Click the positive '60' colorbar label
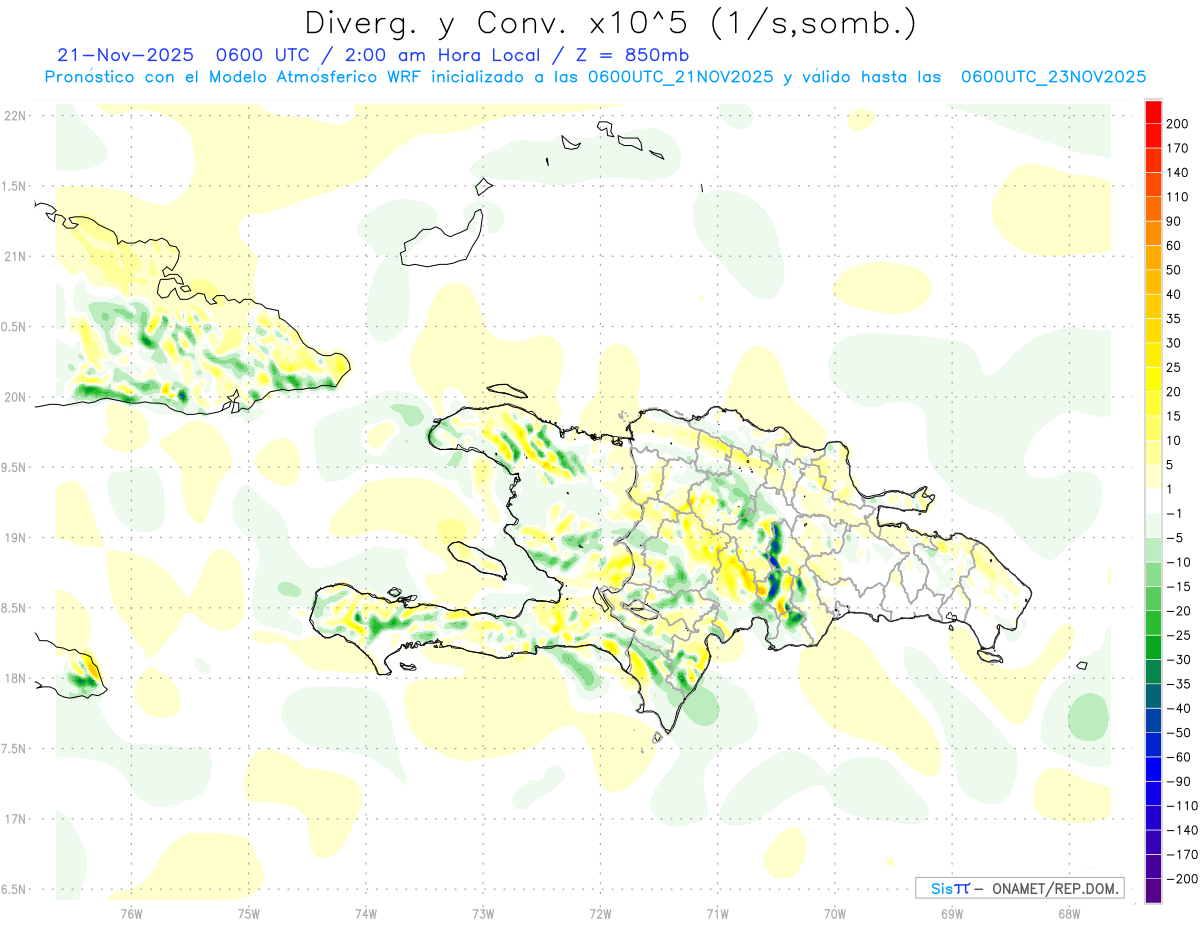The height and width of the screenshot is (927, 1200). click(x=1174, y=246)
